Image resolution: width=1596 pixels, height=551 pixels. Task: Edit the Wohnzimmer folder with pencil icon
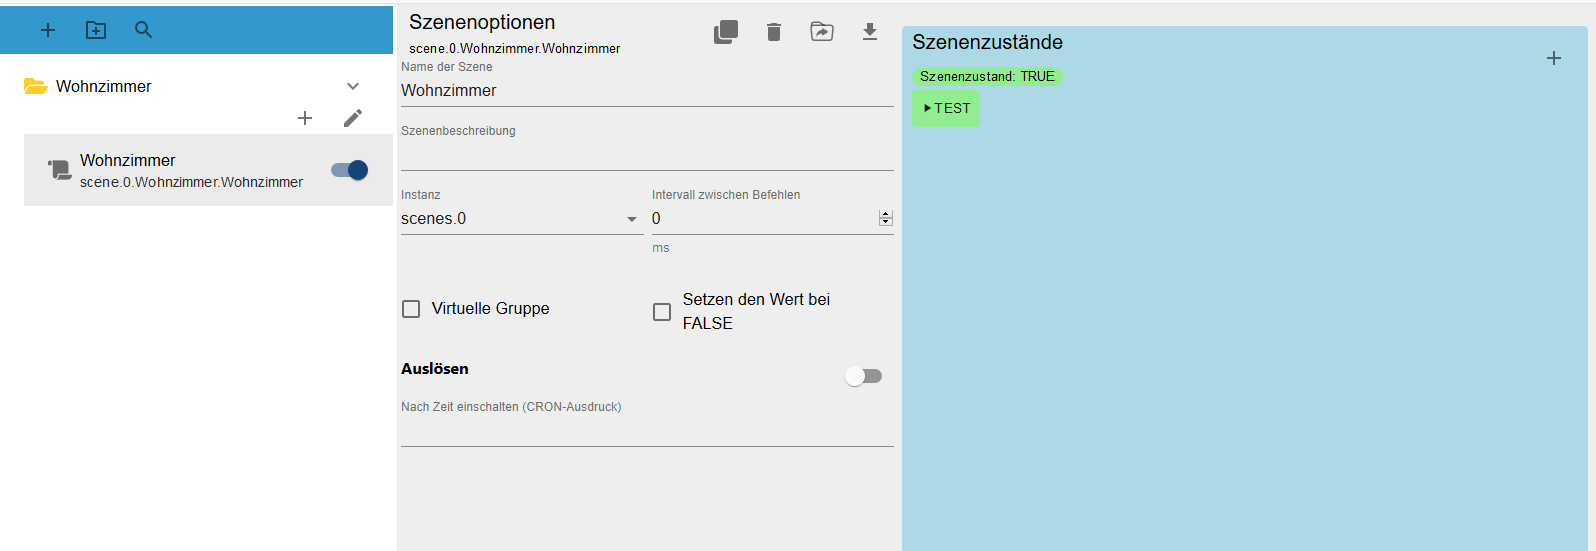(x=353, y=118)
